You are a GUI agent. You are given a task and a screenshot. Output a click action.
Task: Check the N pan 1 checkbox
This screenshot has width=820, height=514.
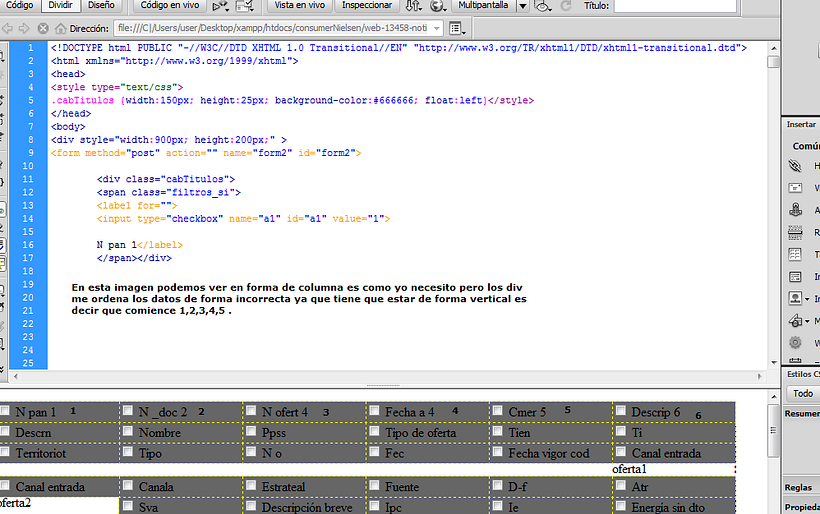(5, 410)
